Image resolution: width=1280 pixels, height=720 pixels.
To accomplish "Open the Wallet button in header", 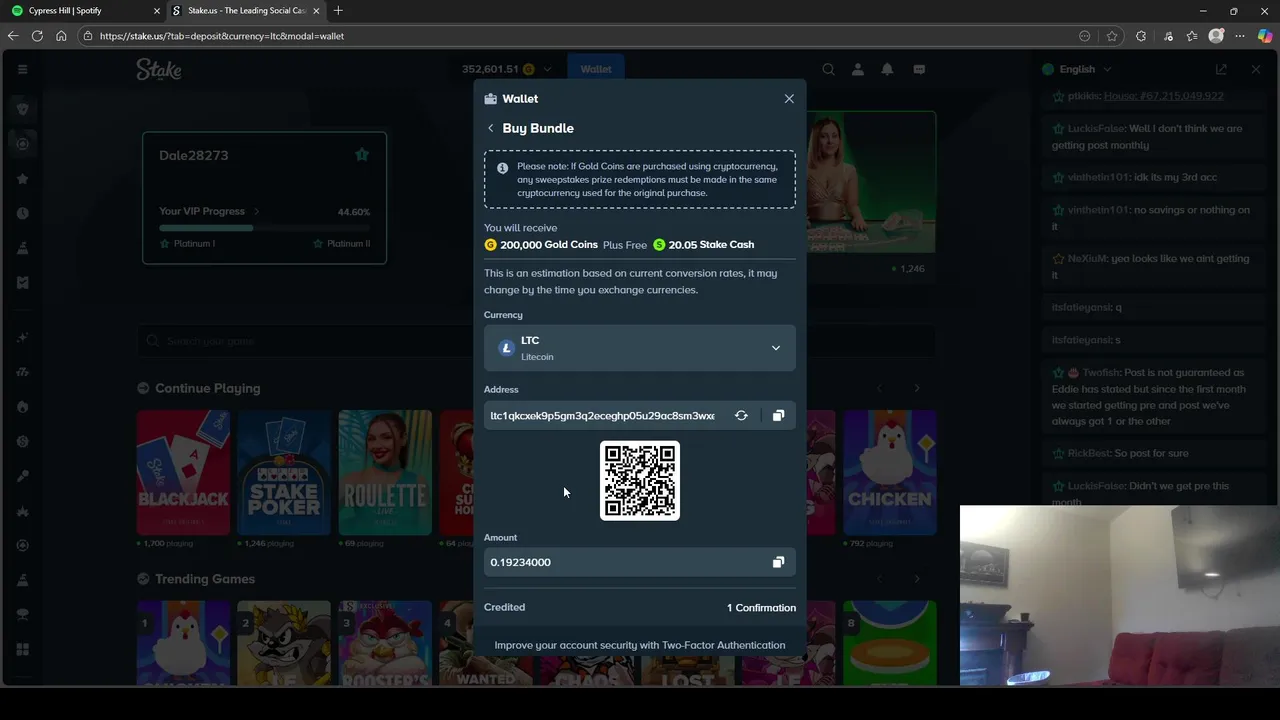I will point(596,69).
